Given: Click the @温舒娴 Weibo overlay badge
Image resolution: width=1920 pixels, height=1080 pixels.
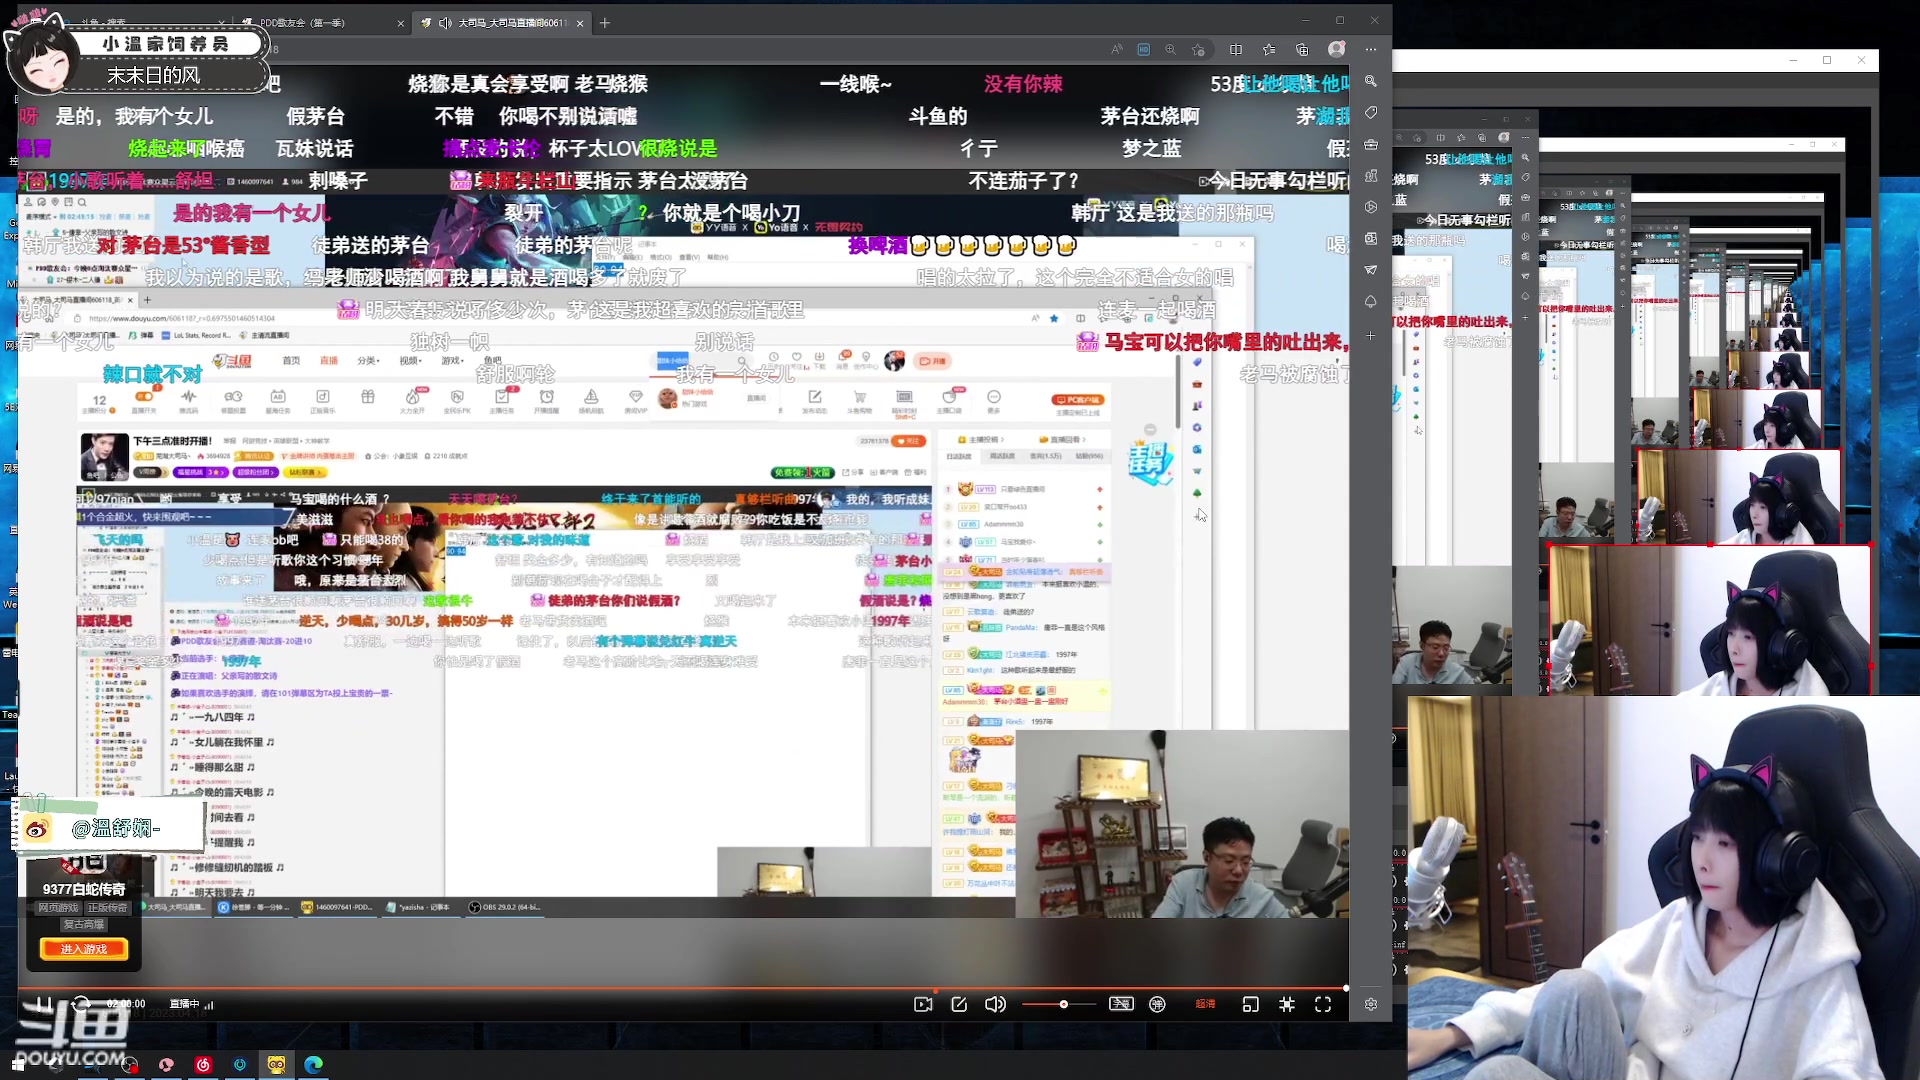Looking at the screenshot, I should 108,828.
